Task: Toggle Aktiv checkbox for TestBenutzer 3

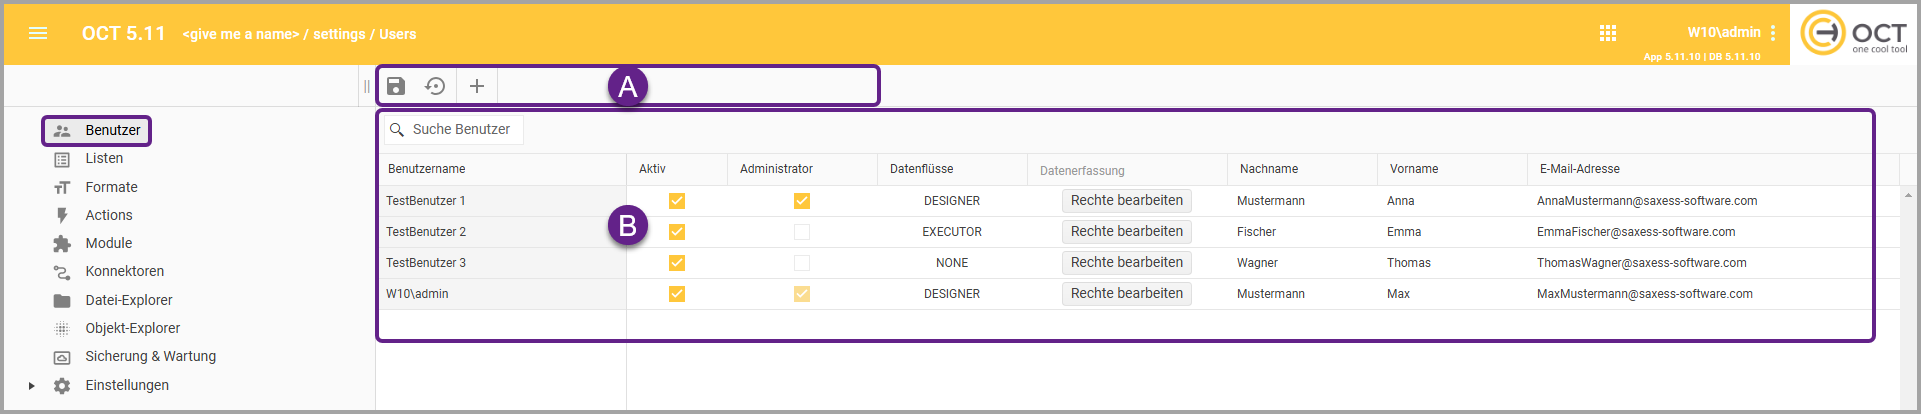Action: pyautogui.click(x=677, y=263)
